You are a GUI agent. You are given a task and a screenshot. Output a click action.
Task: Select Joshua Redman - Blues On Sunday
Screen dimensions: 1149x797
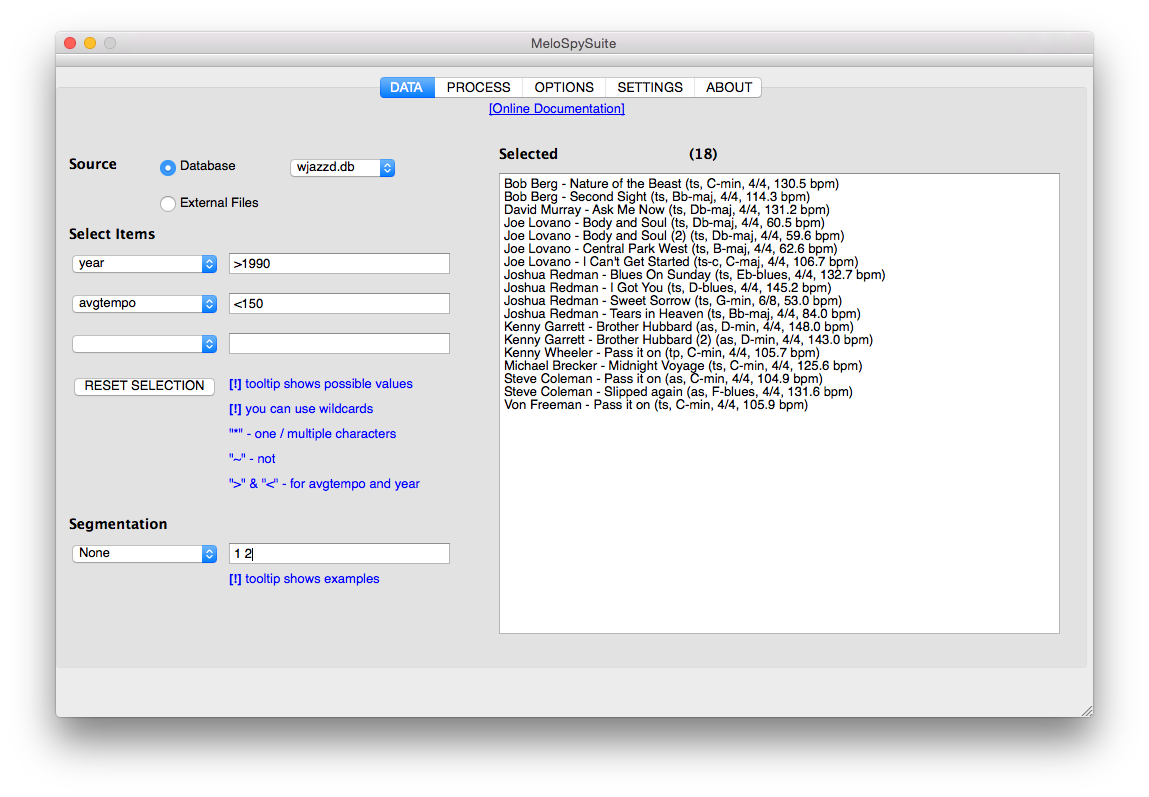click(x=695, y=275)
